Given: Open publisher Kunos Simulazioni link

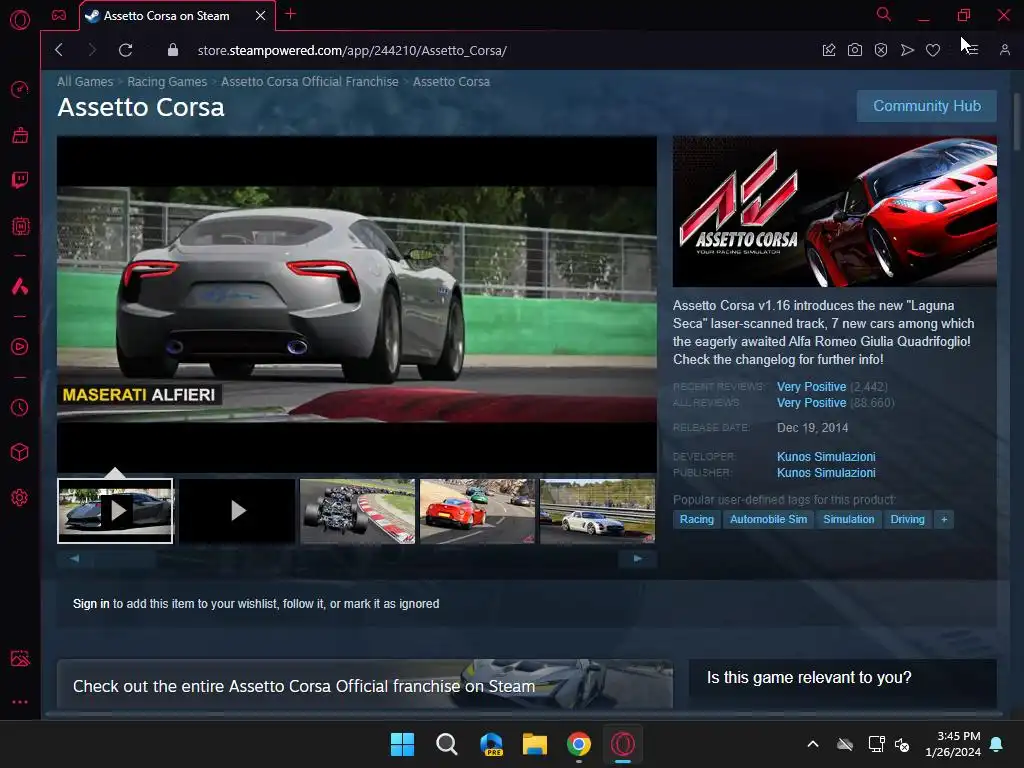Looking at the screenshot, I should pyautogui.click(x=826, y=473).
